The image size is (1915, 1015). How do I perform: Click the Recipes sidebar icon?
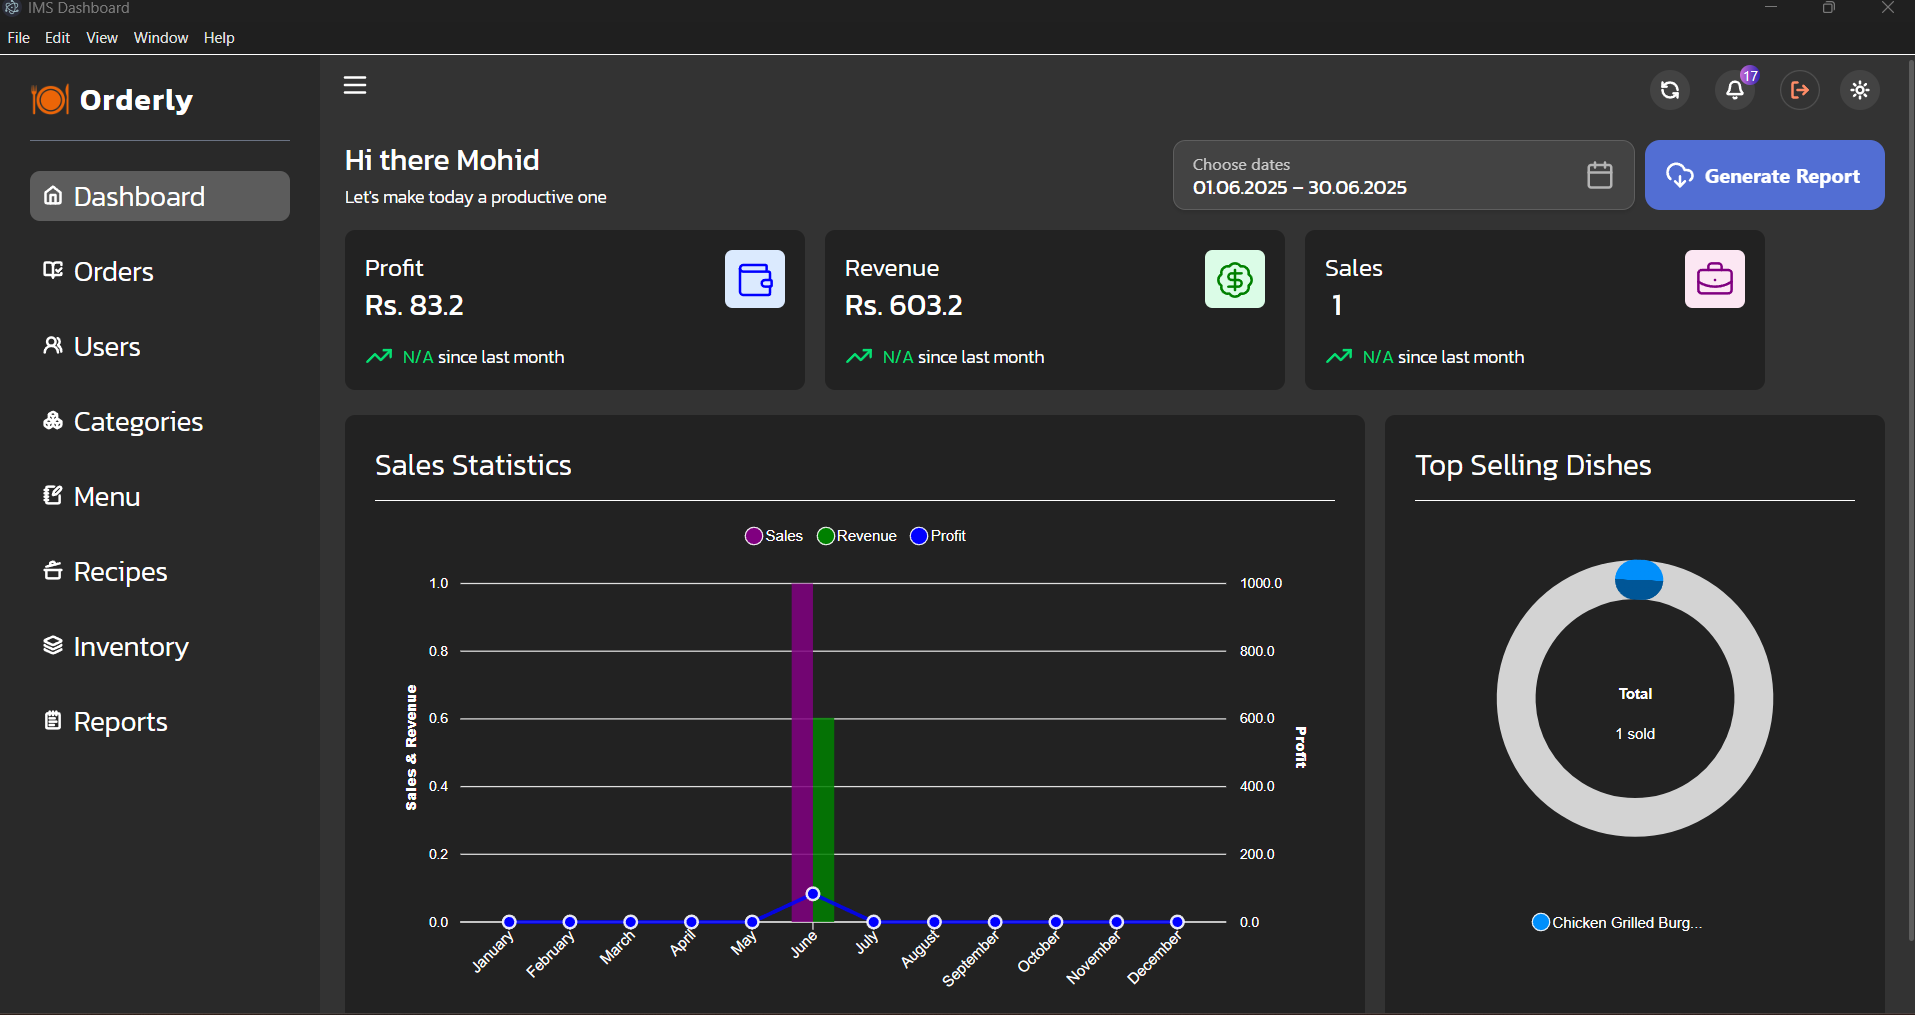[53, 570]
